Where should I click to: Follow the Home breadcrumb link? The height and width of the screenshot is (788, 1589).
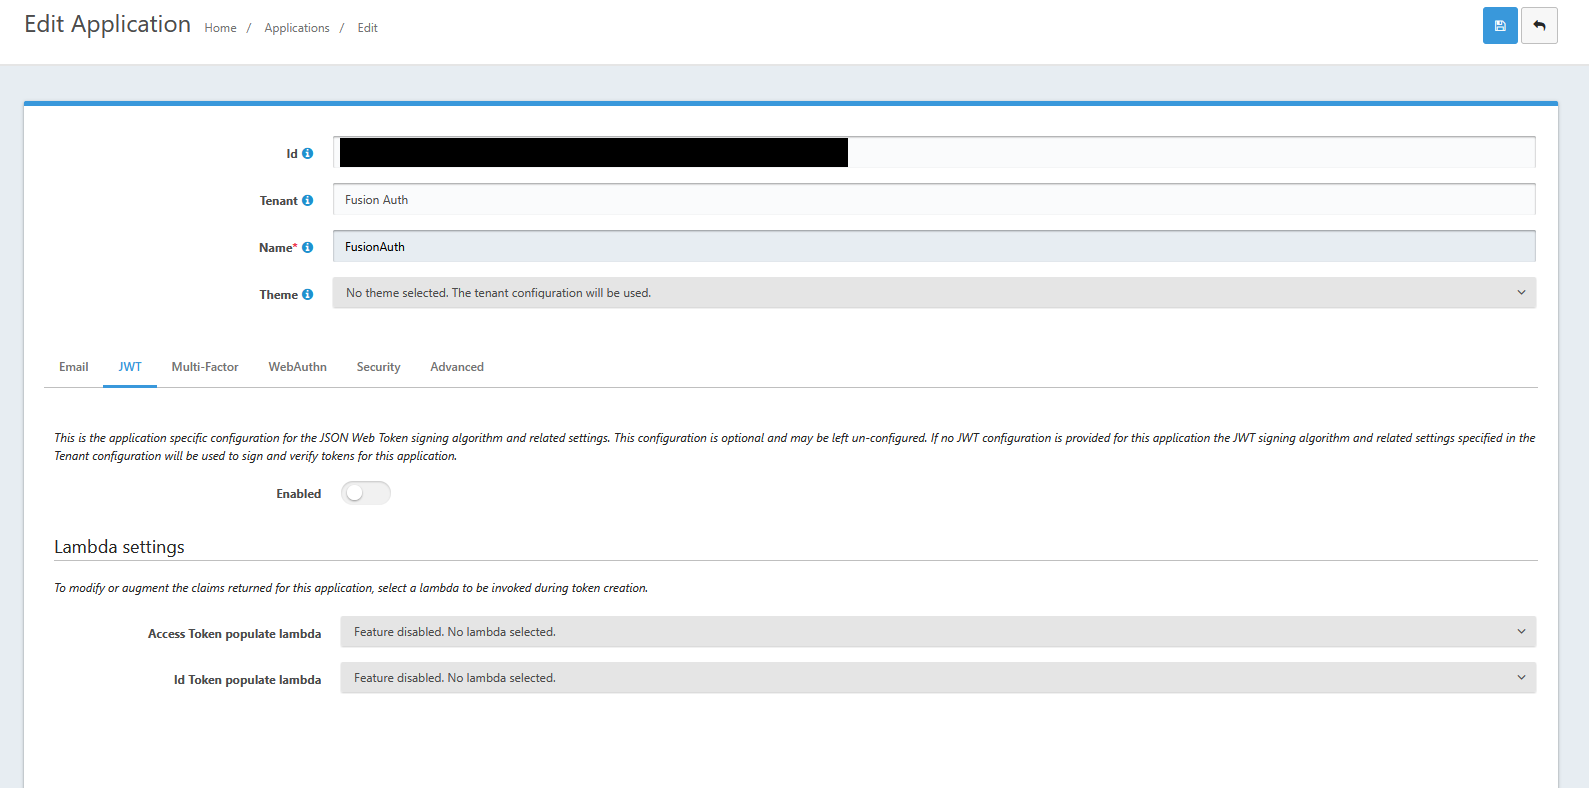click(221, 28)
